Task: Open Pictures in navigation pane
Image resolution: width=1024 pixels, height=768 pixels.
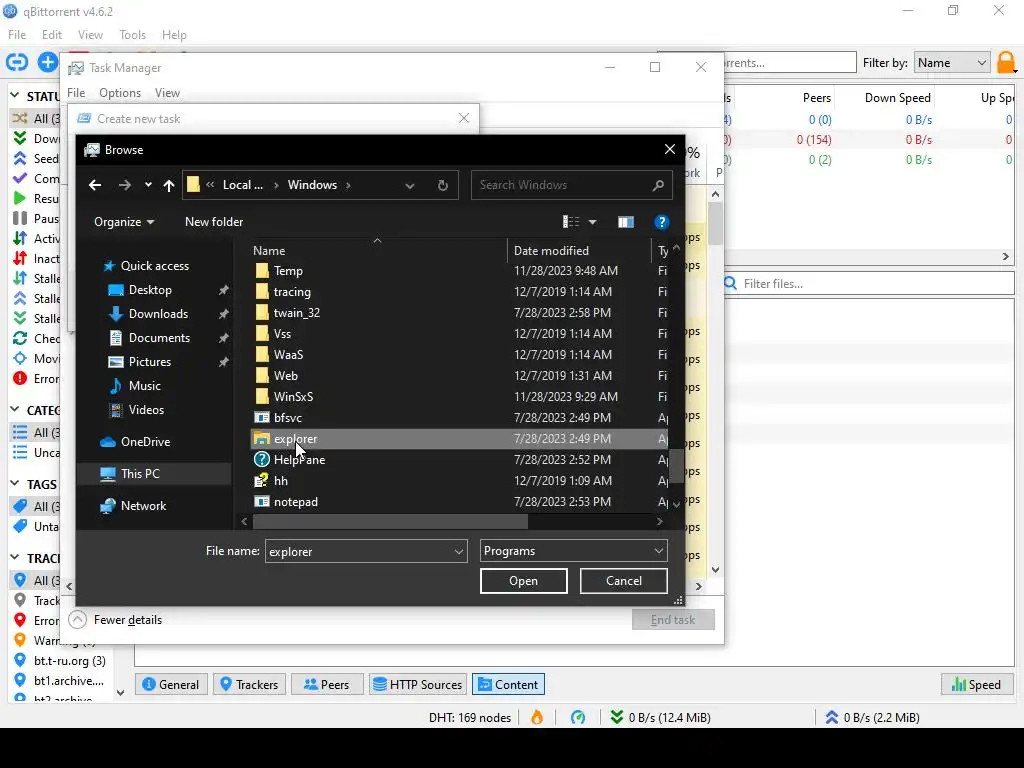Action: [x=149, y=362]
